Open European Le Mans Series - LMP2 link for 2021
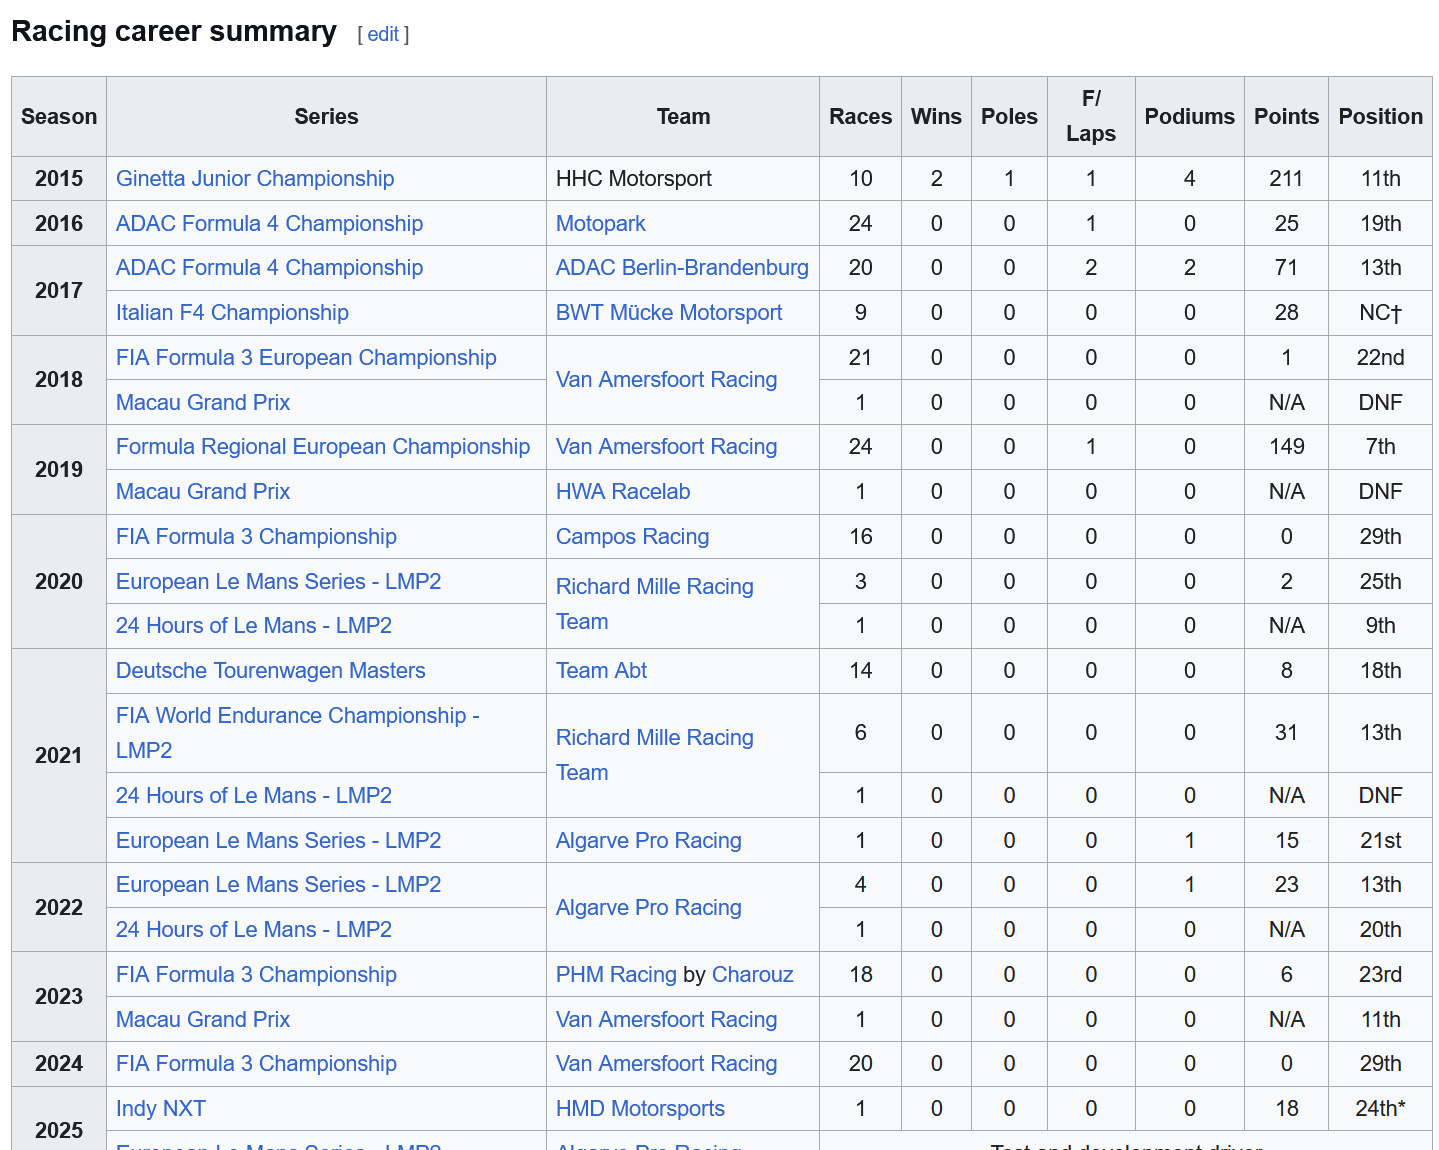Screen dimensions: 1439x1150 coord(278,840)
